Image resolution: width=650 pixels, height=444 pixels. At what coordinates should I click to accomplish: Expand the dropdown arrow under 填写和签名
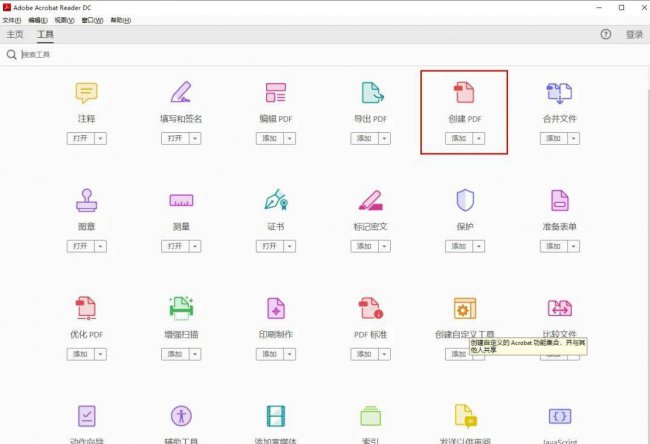pyautogui.click(x=195, y=138)
